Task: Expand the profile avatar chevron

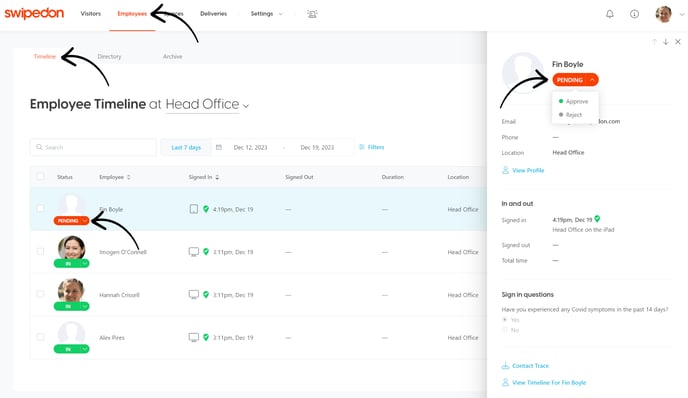Action: pyautogui.click(x=681, y=14)
